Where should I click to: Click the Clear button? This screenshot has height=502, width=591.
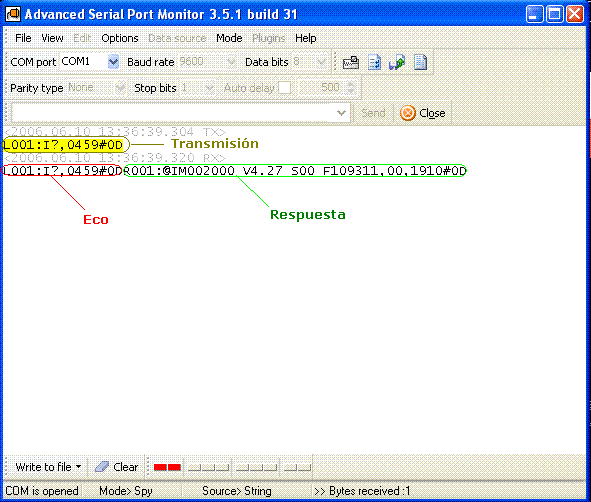tap(116, 467)
